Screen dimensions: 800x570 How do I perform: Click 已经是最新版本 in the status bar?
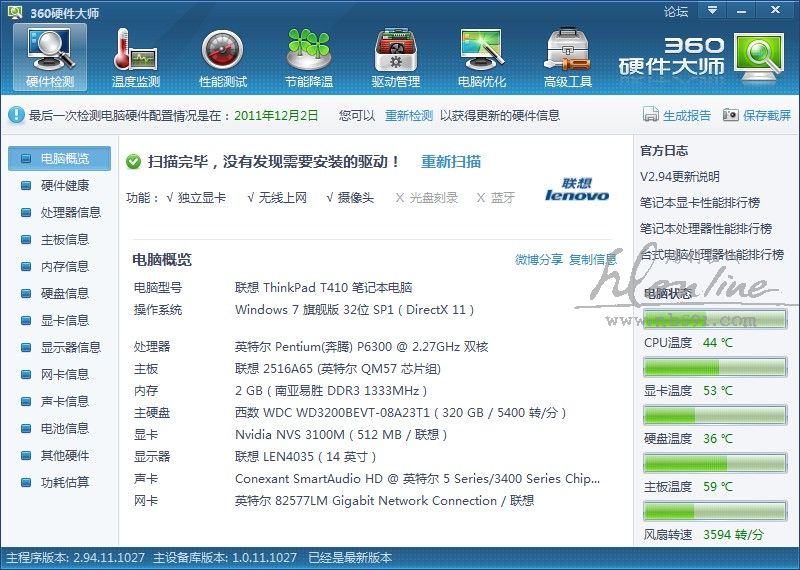point(350,558)
